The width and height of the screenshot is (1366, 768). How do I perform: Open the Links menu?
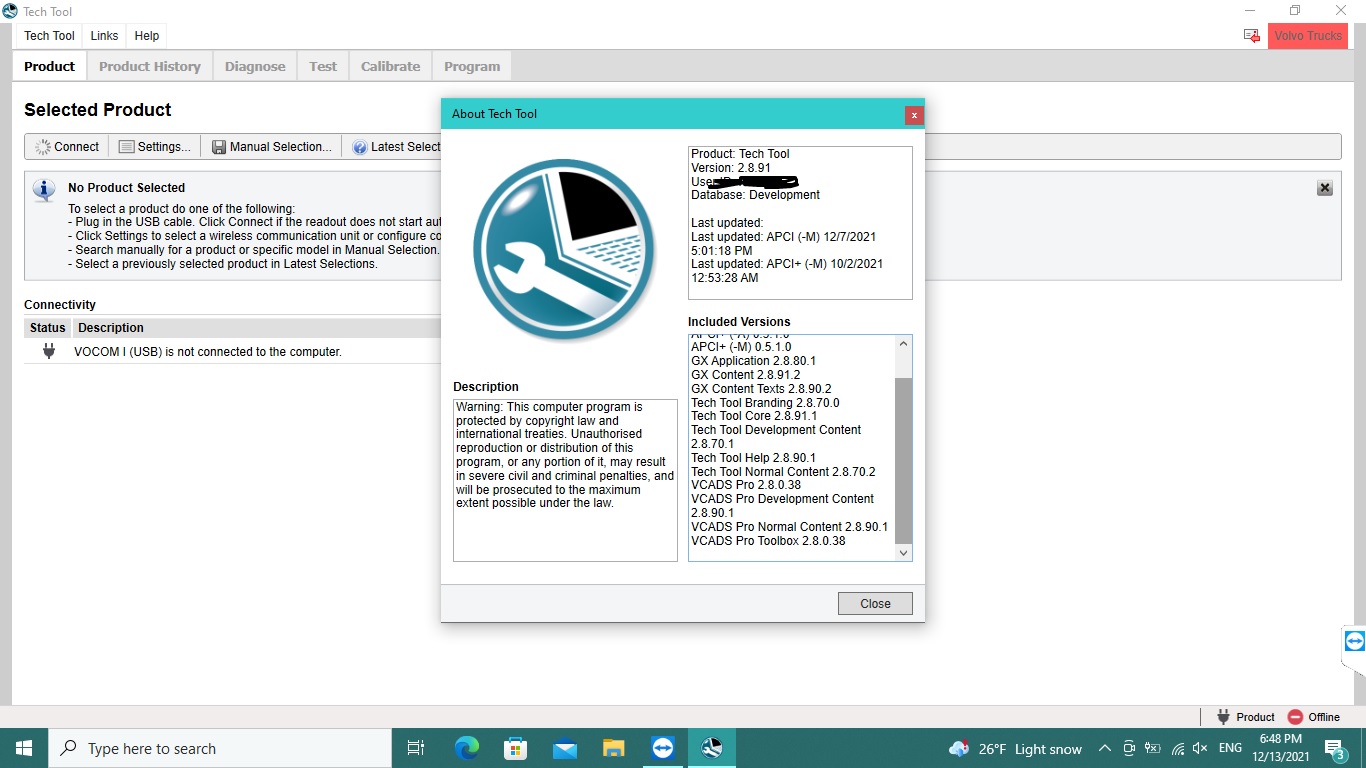pos(104,36)
